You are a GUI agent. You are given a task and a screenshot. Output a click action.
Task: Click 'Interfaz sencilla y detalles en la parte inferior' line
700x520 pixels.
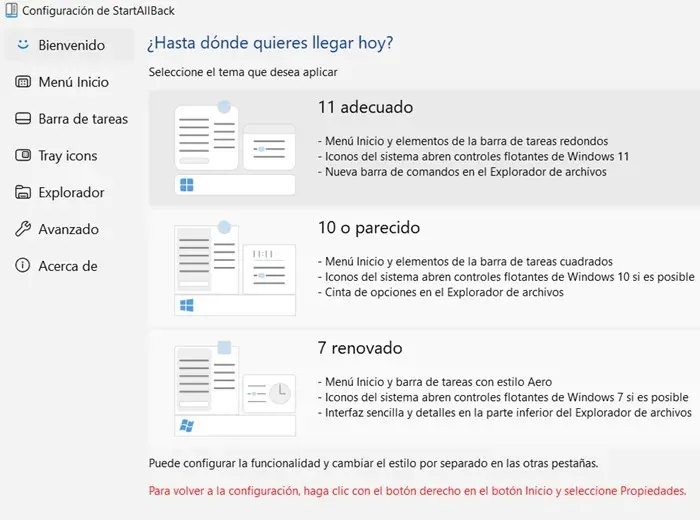coord(504,413)
